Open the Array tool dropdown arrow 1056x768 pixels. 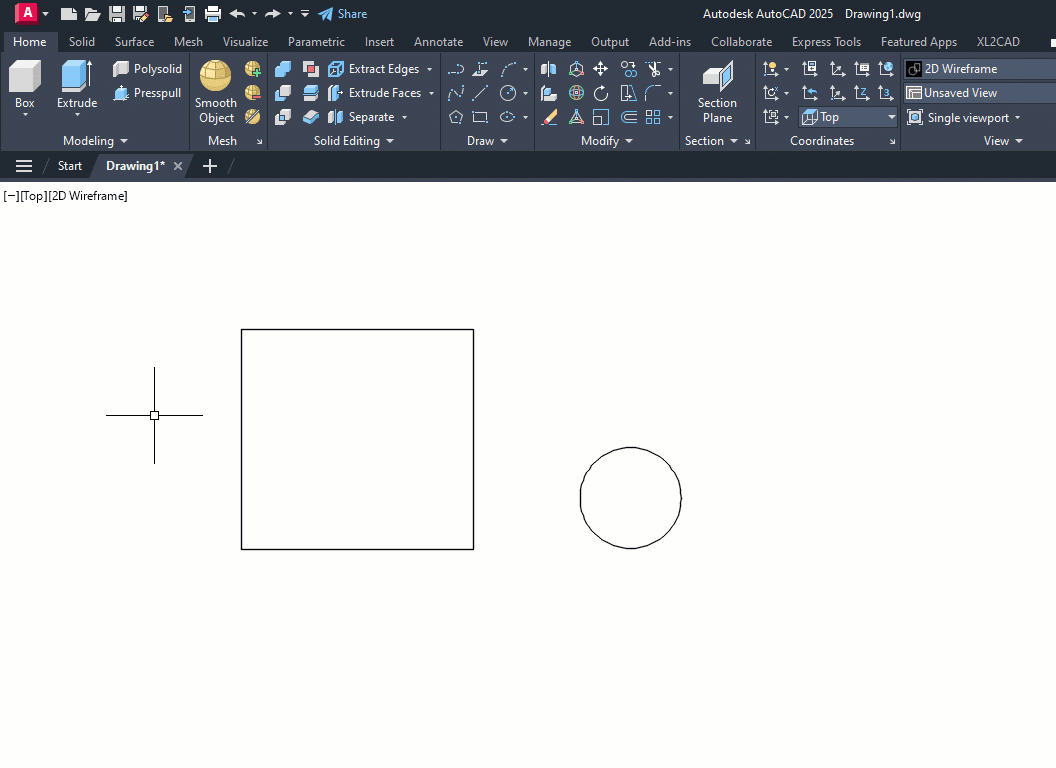[671, 118]
